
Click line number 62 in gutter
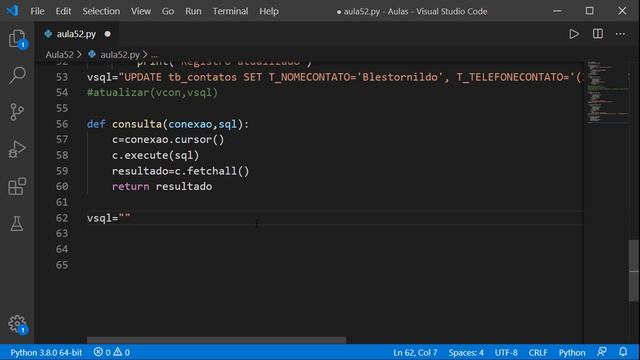pos(62,218)
